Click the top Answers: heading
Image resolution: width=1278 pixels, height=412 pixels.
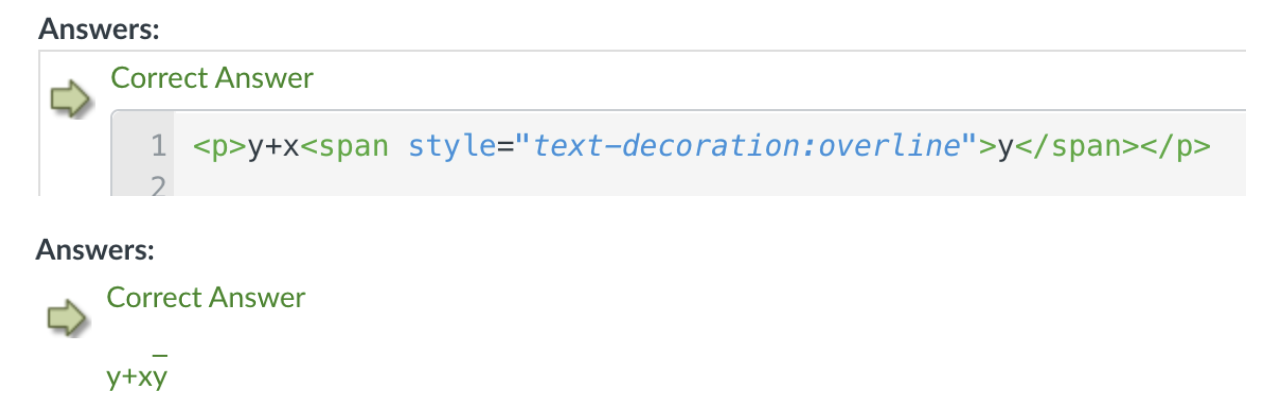pyautogui.click(x=100, y=29)
